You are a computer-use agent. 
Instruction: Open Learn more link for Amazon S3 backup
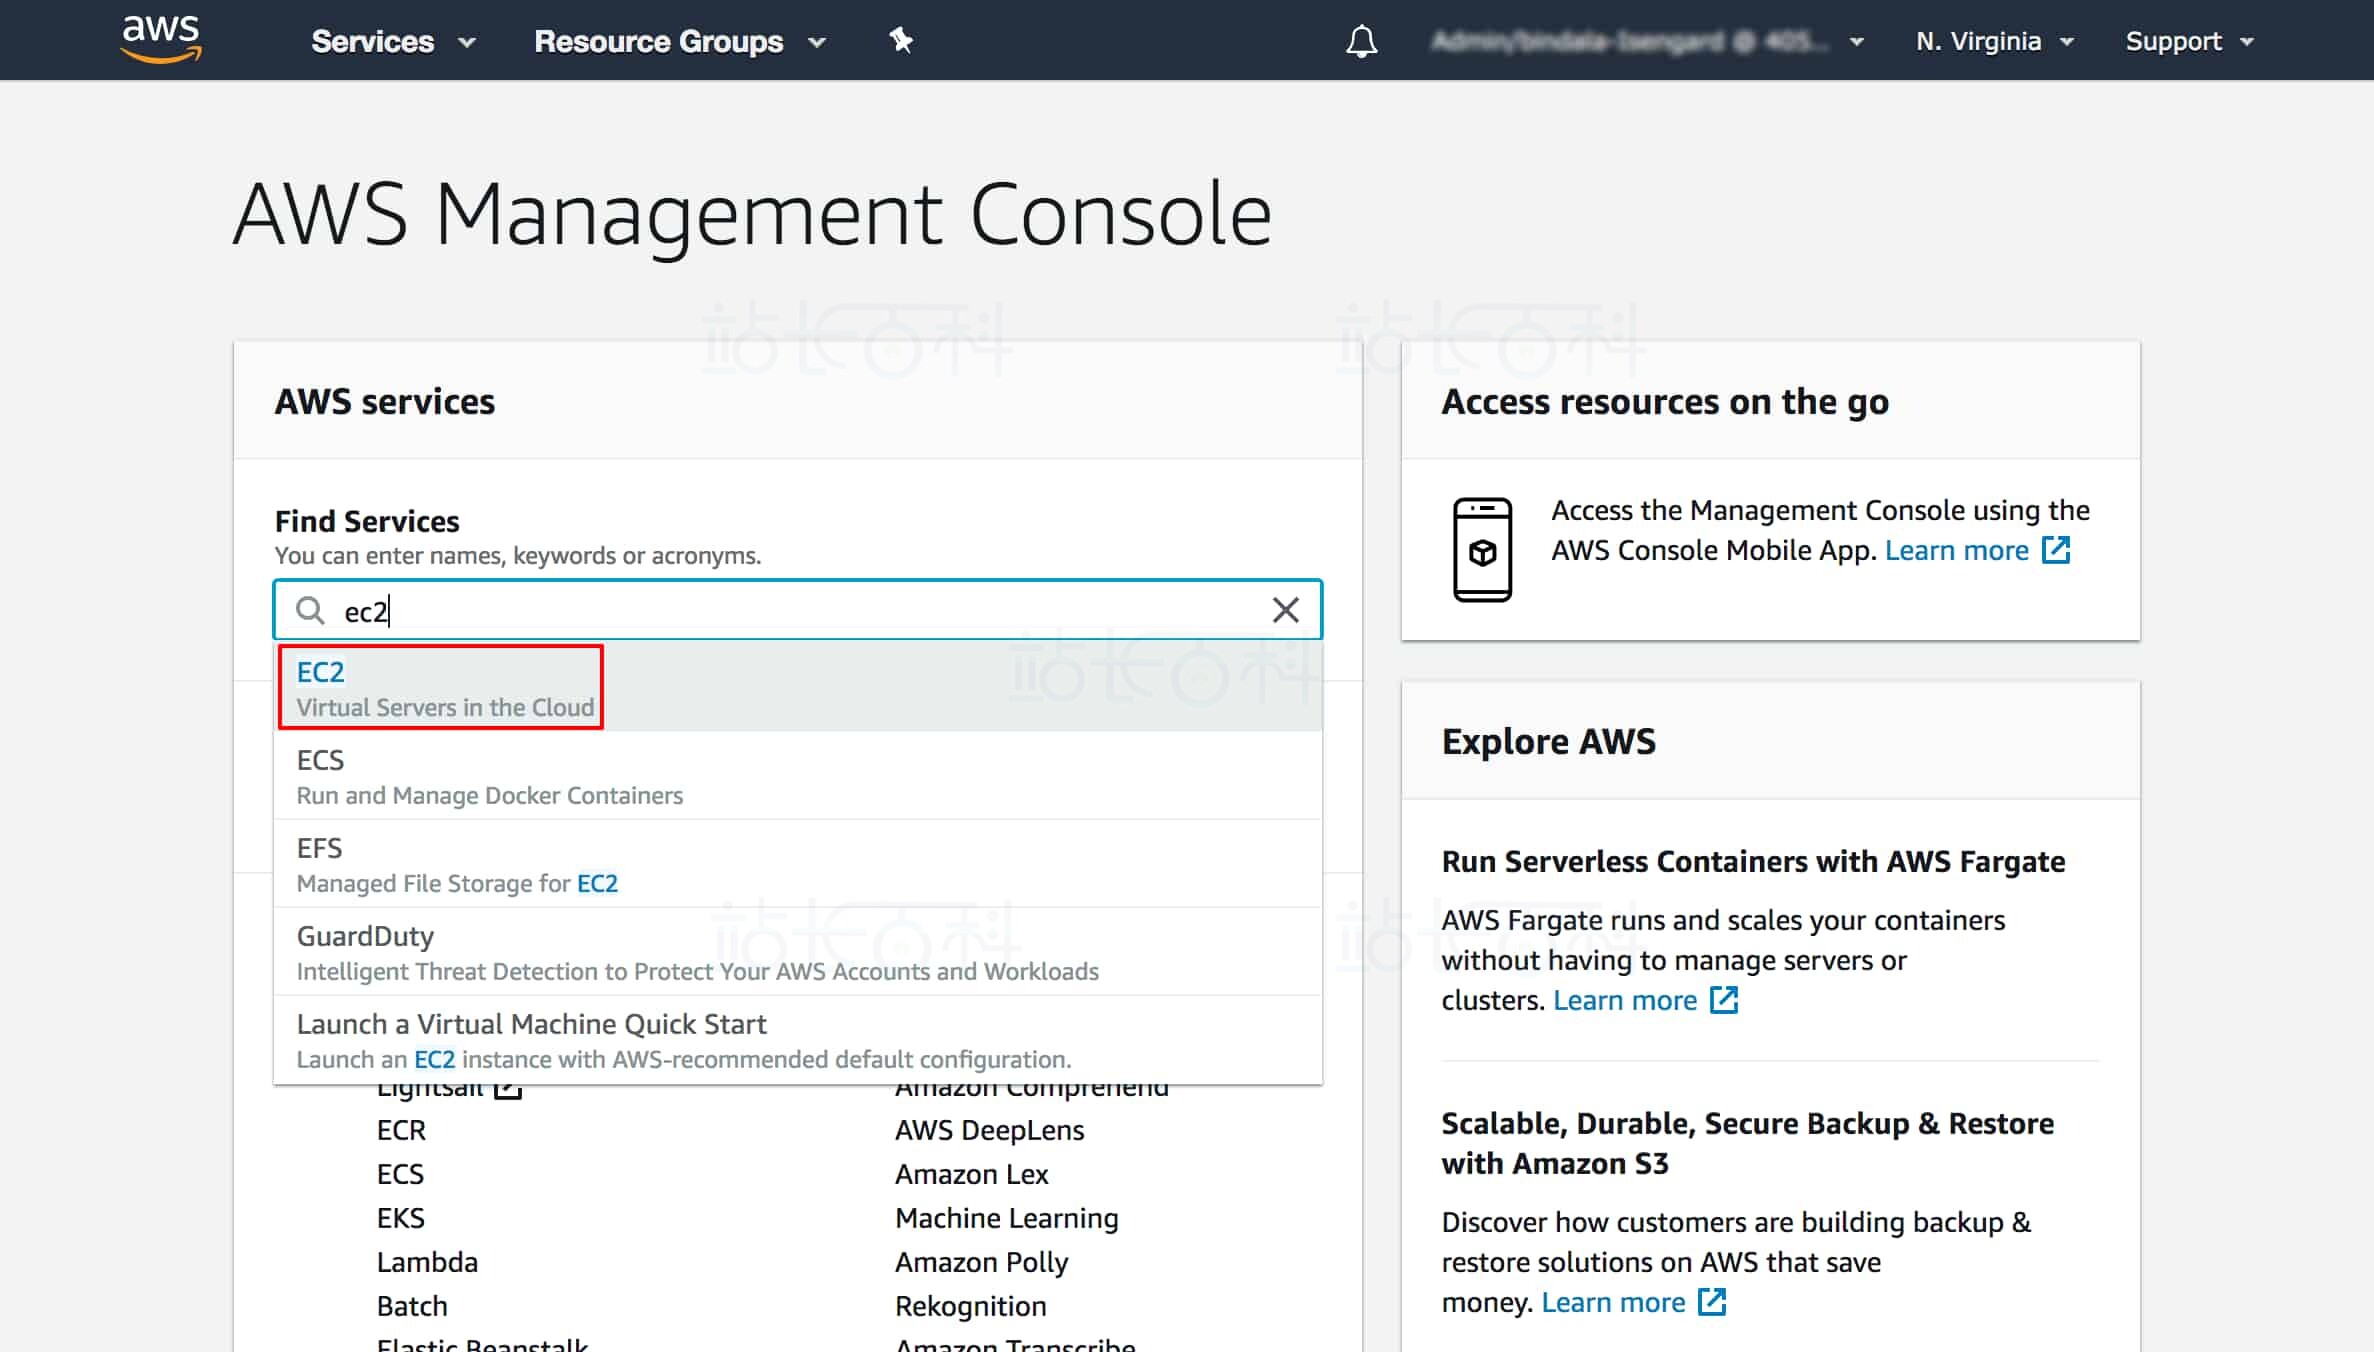click(x=1612, y=1302)
